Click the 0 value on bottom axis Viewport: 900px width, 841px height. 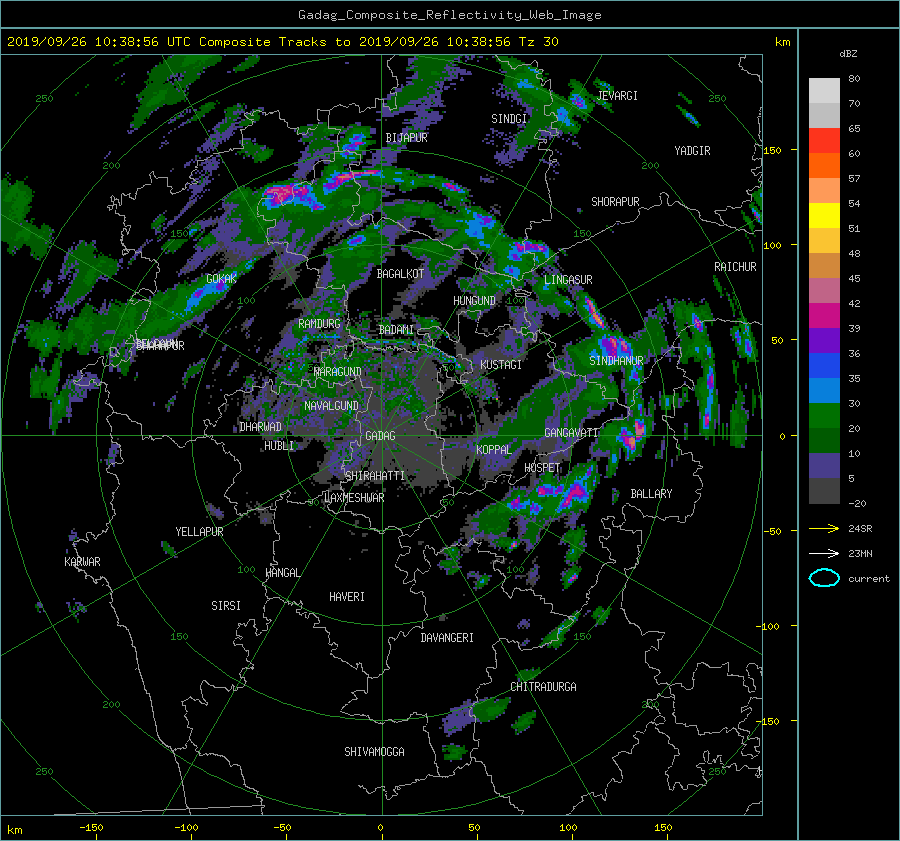click(x=380, y=828)
